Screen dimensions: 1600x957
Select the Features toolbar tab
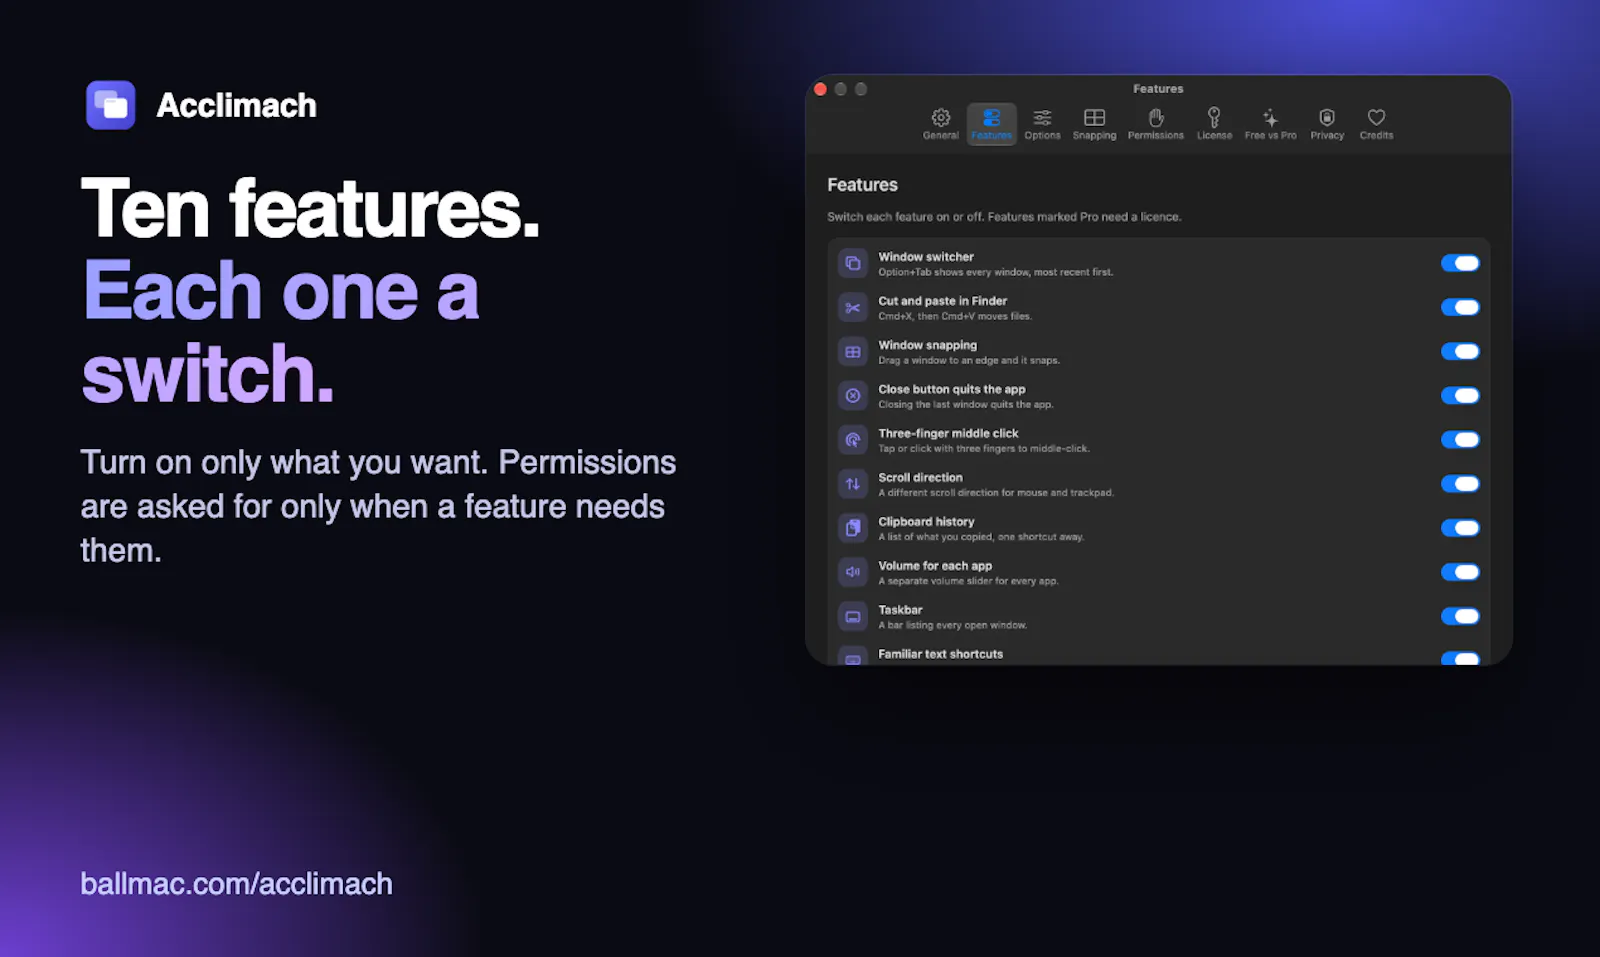991,124
